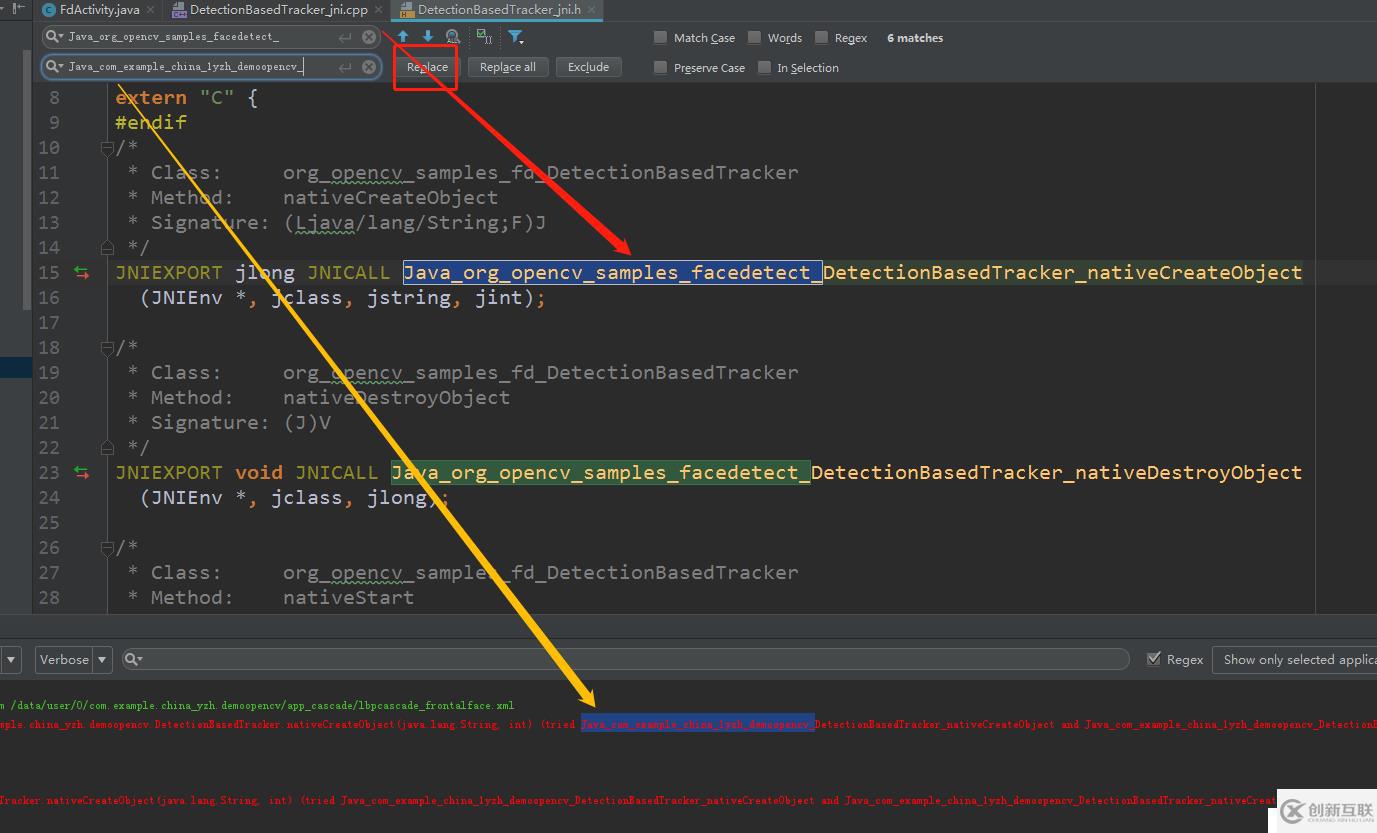Viewport: 1377px width, 833px height.
Task: Click the Exclude button
Action: click(x=588, y=67)
